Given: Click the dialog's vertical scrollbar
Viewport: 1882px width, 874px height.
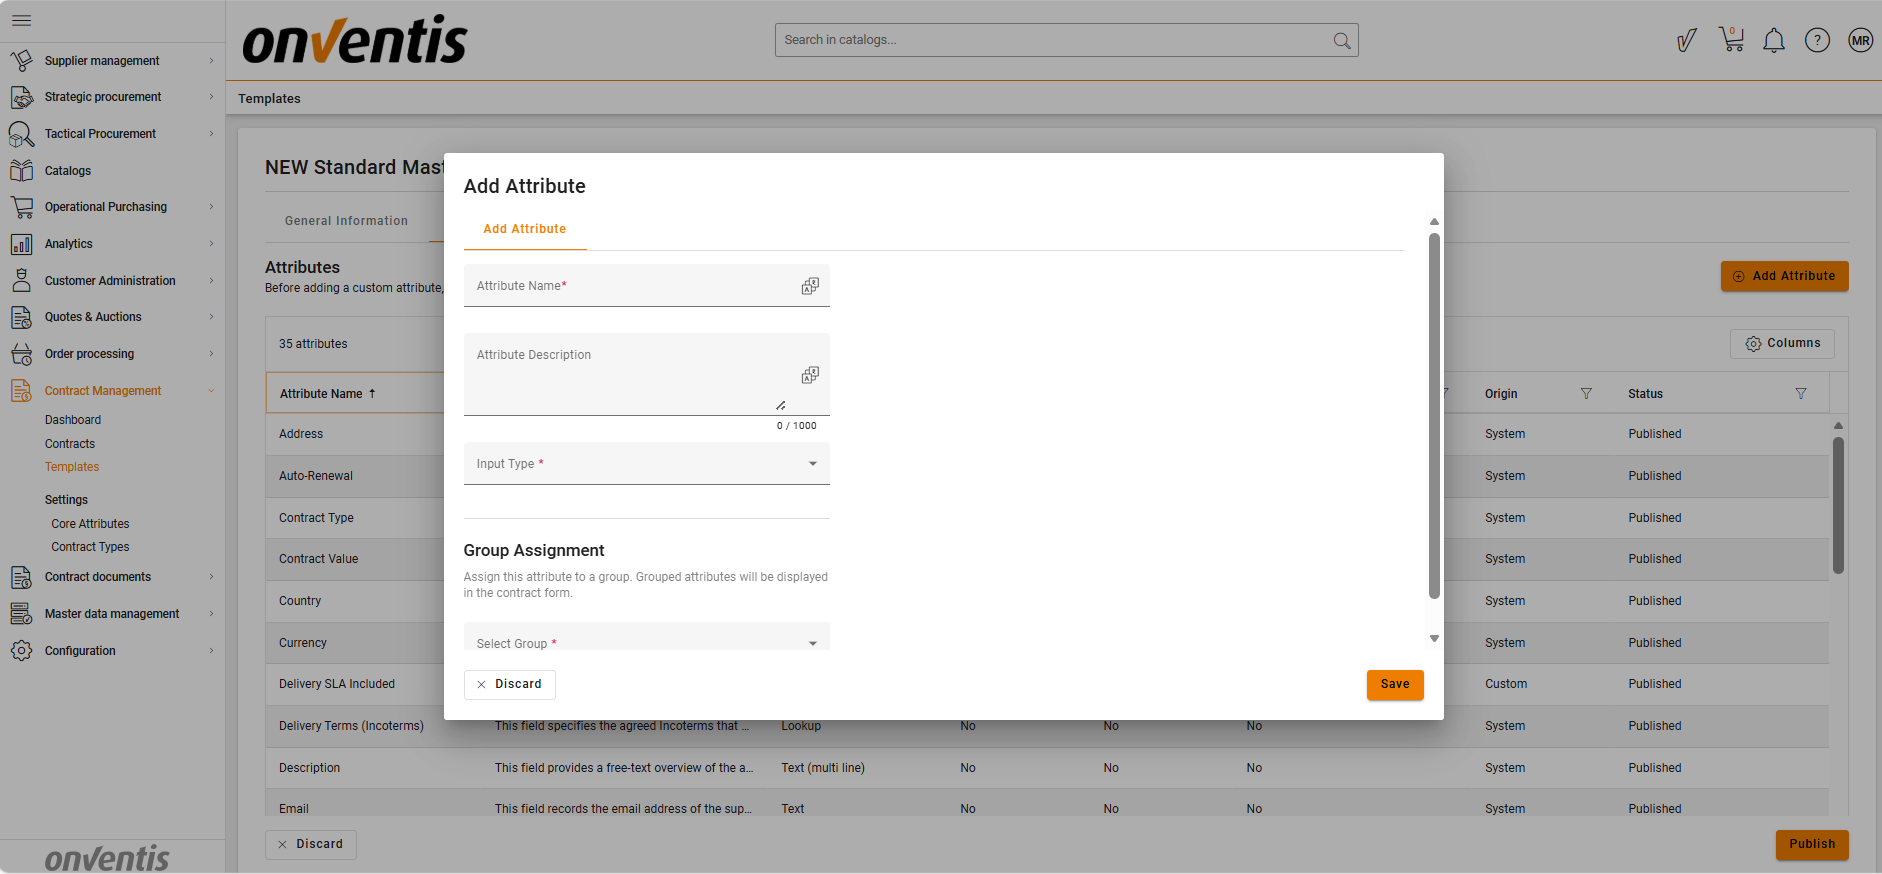Looking at the screenshot, I should click(x=1433, y=415).
